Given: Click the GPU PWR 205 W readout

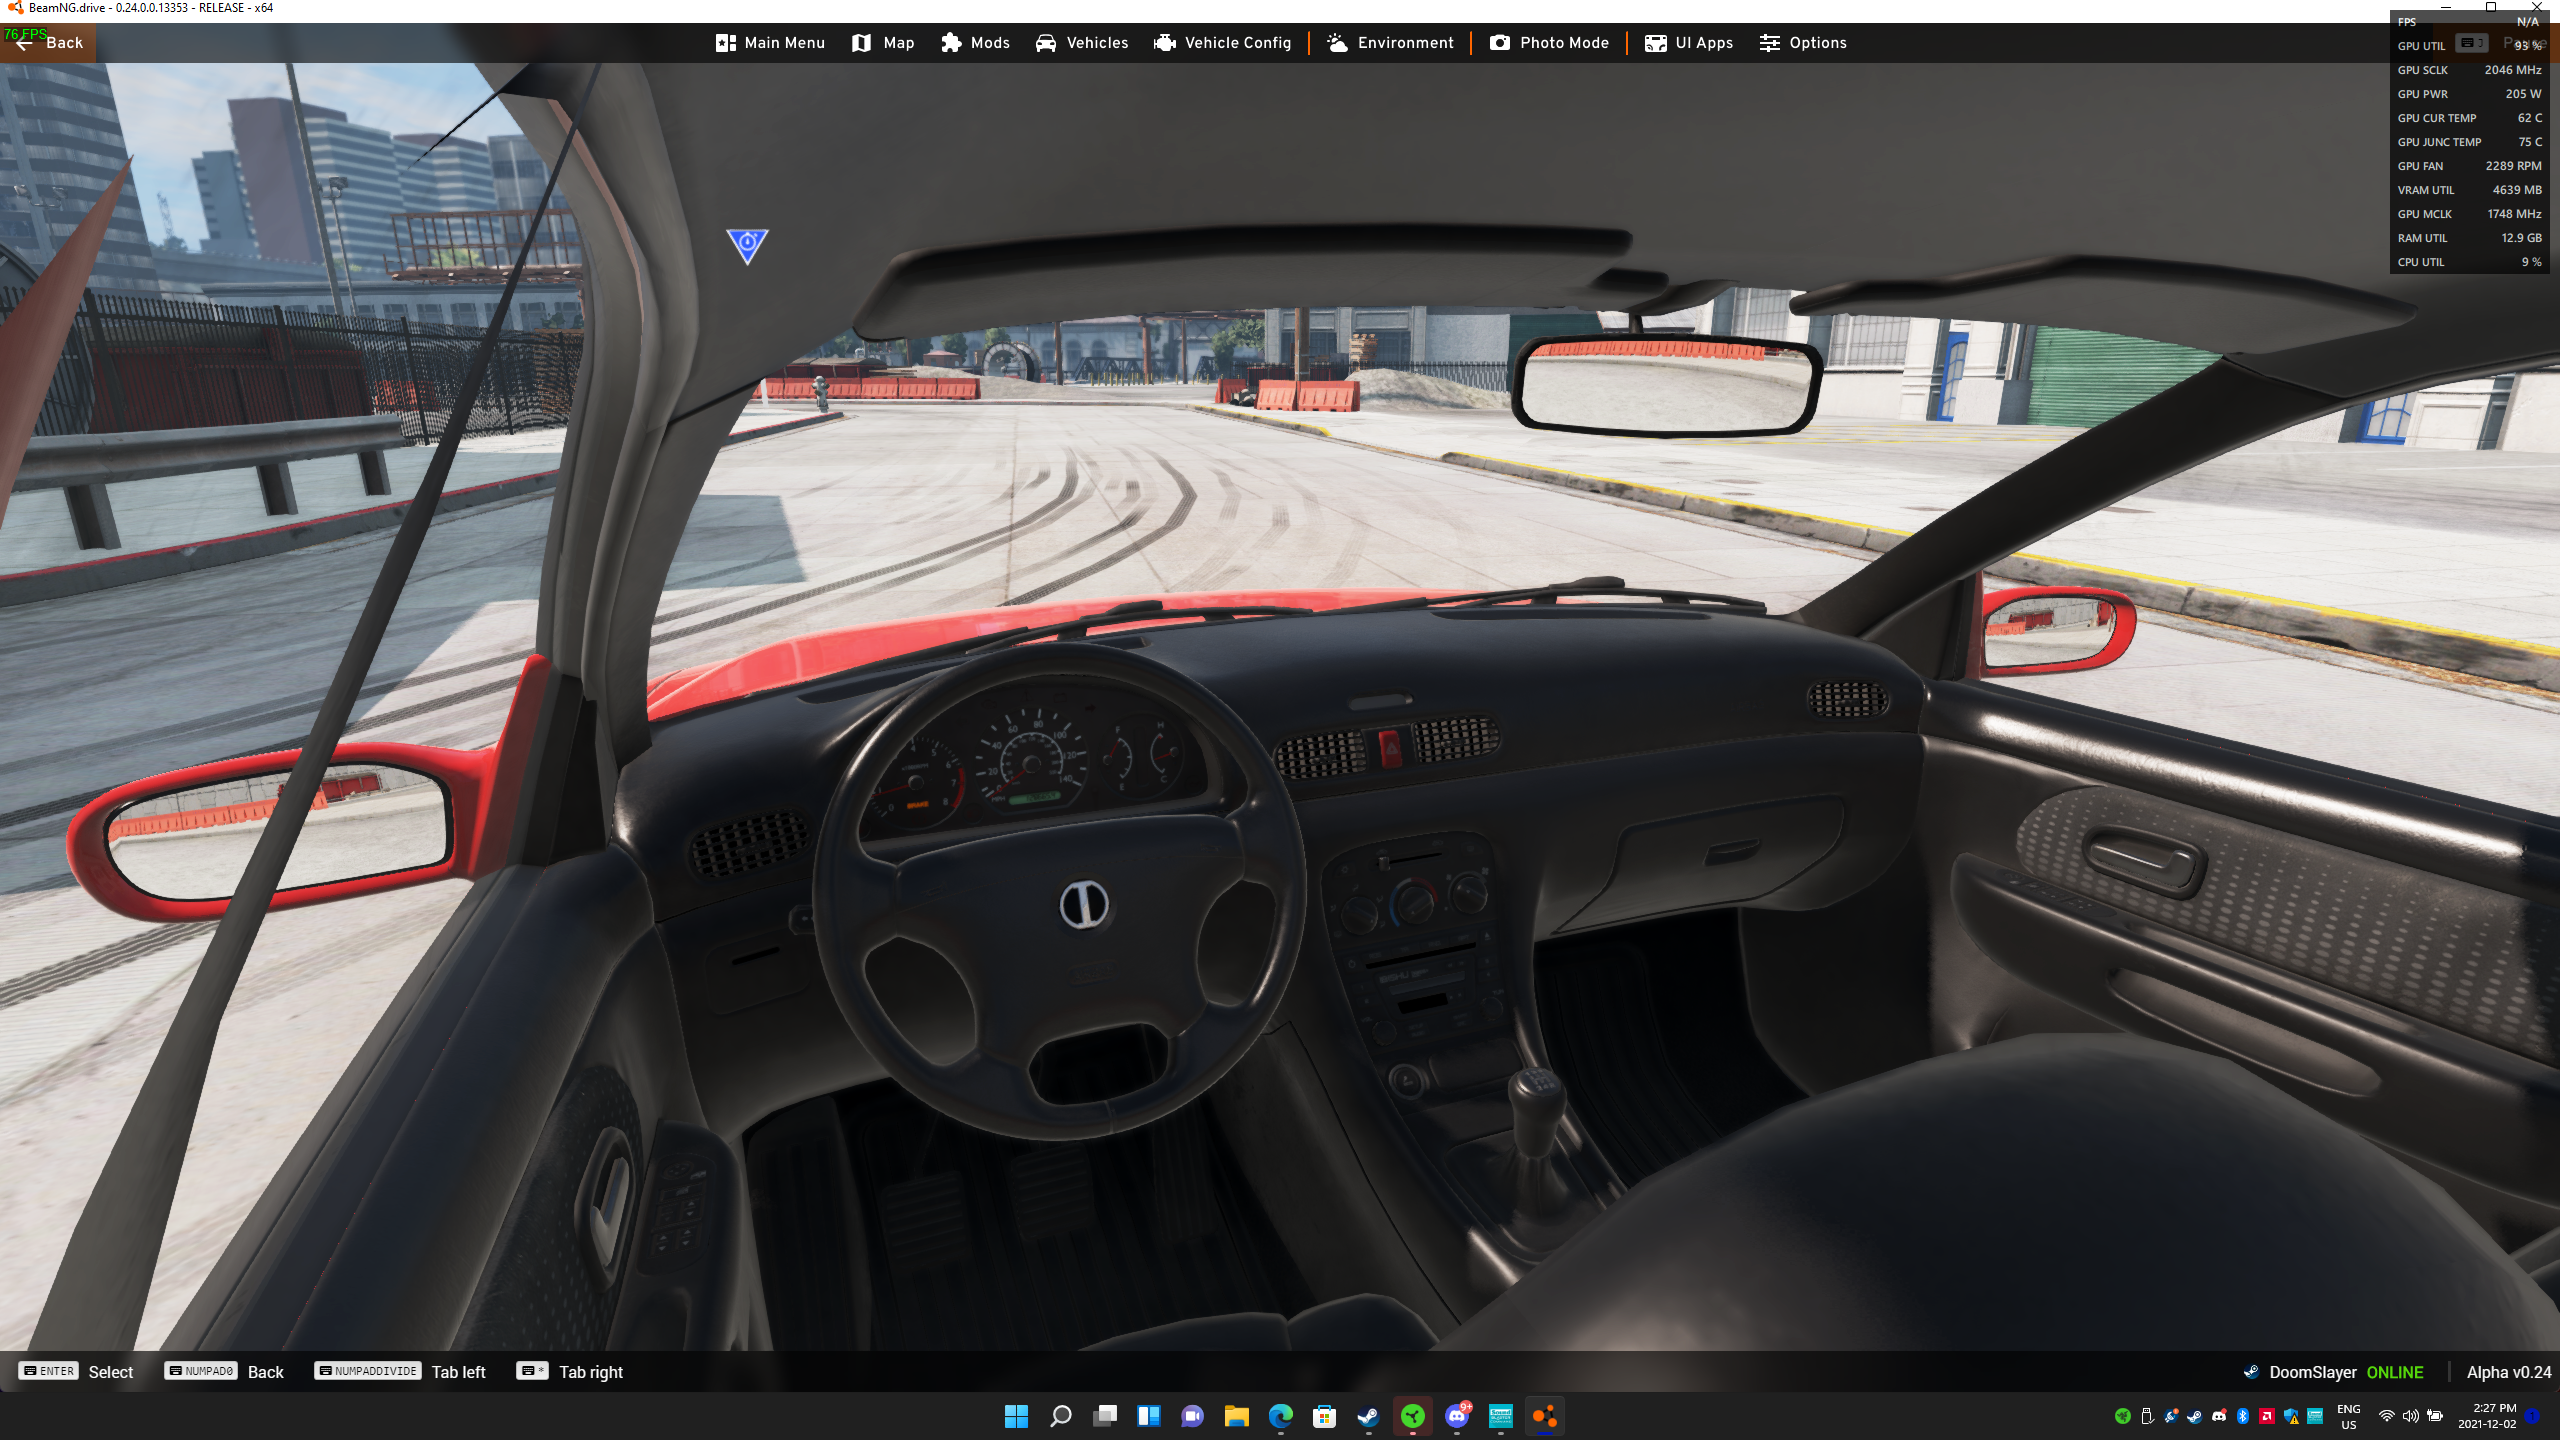Looking at the screenshot, I should pyautogui.click(x=2469, y=94).
